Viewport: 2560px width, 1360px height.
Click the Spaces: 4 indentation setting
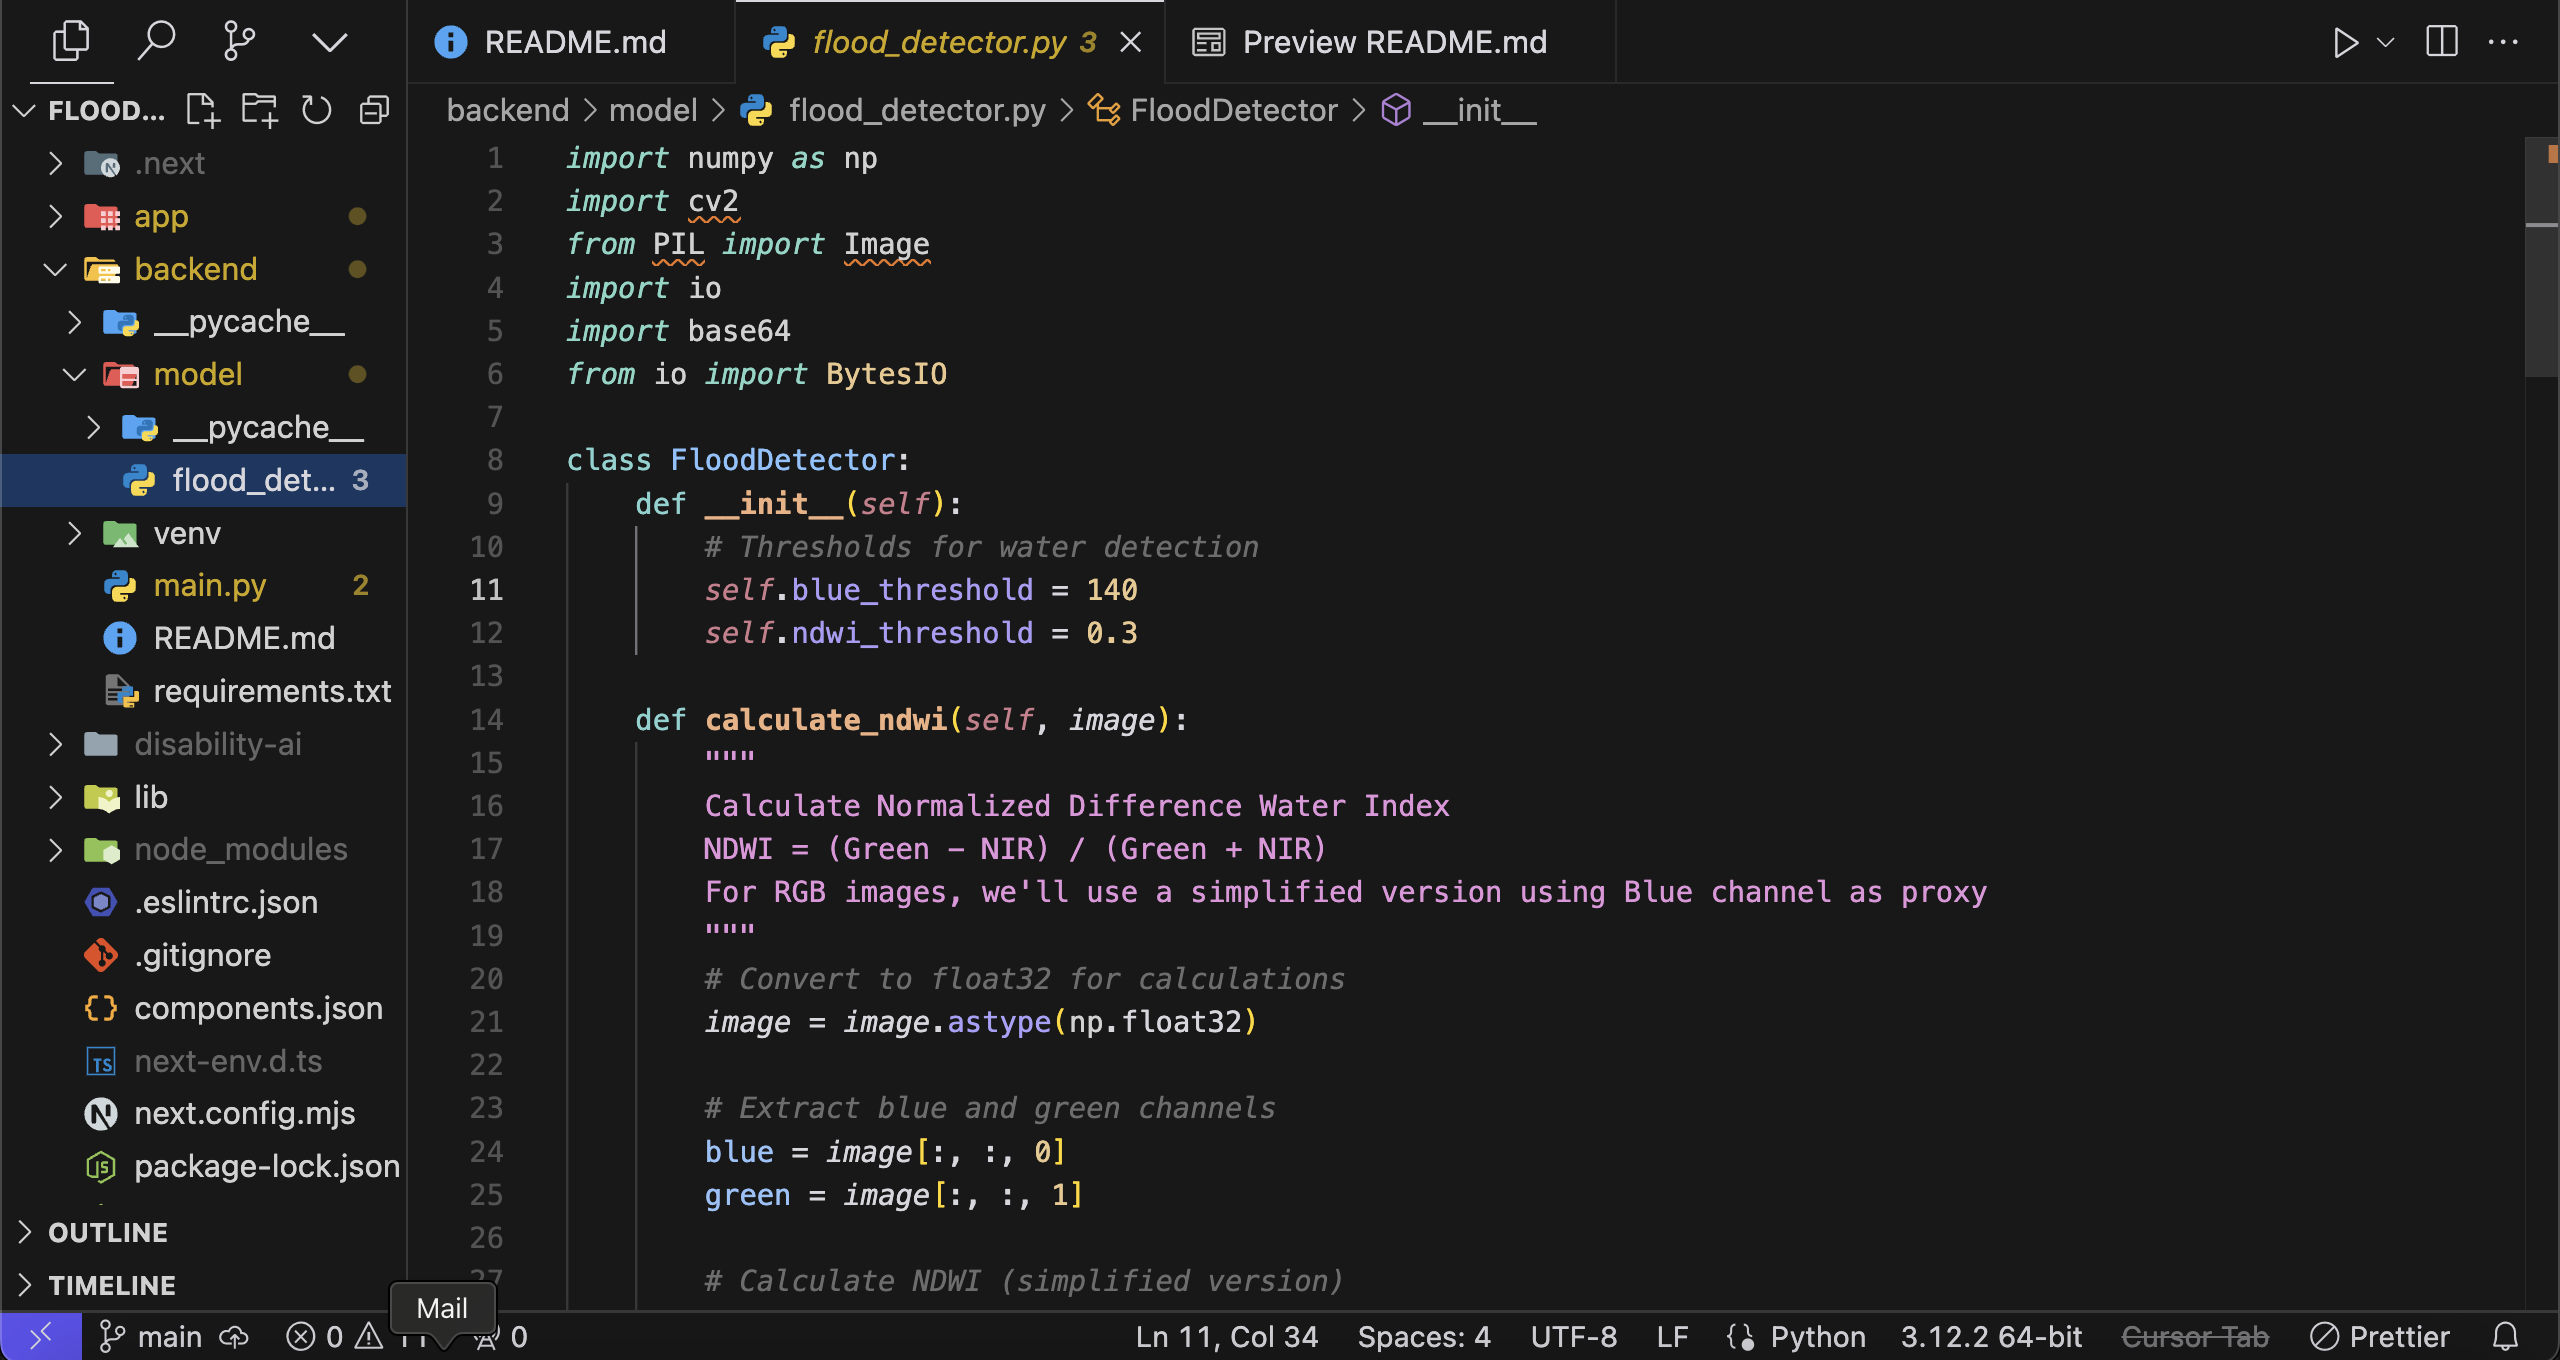[1423, 1336]
